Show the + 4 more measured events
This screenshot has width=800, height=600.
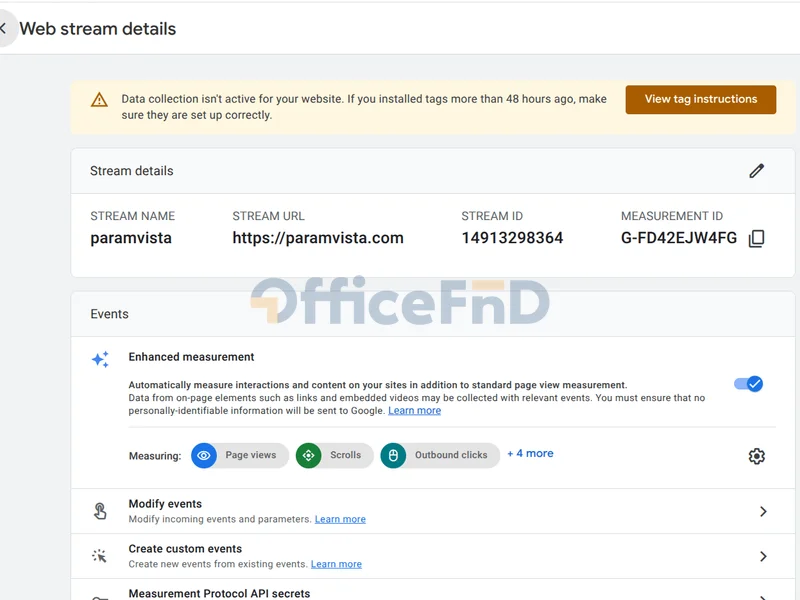click(x=530, y=454)
